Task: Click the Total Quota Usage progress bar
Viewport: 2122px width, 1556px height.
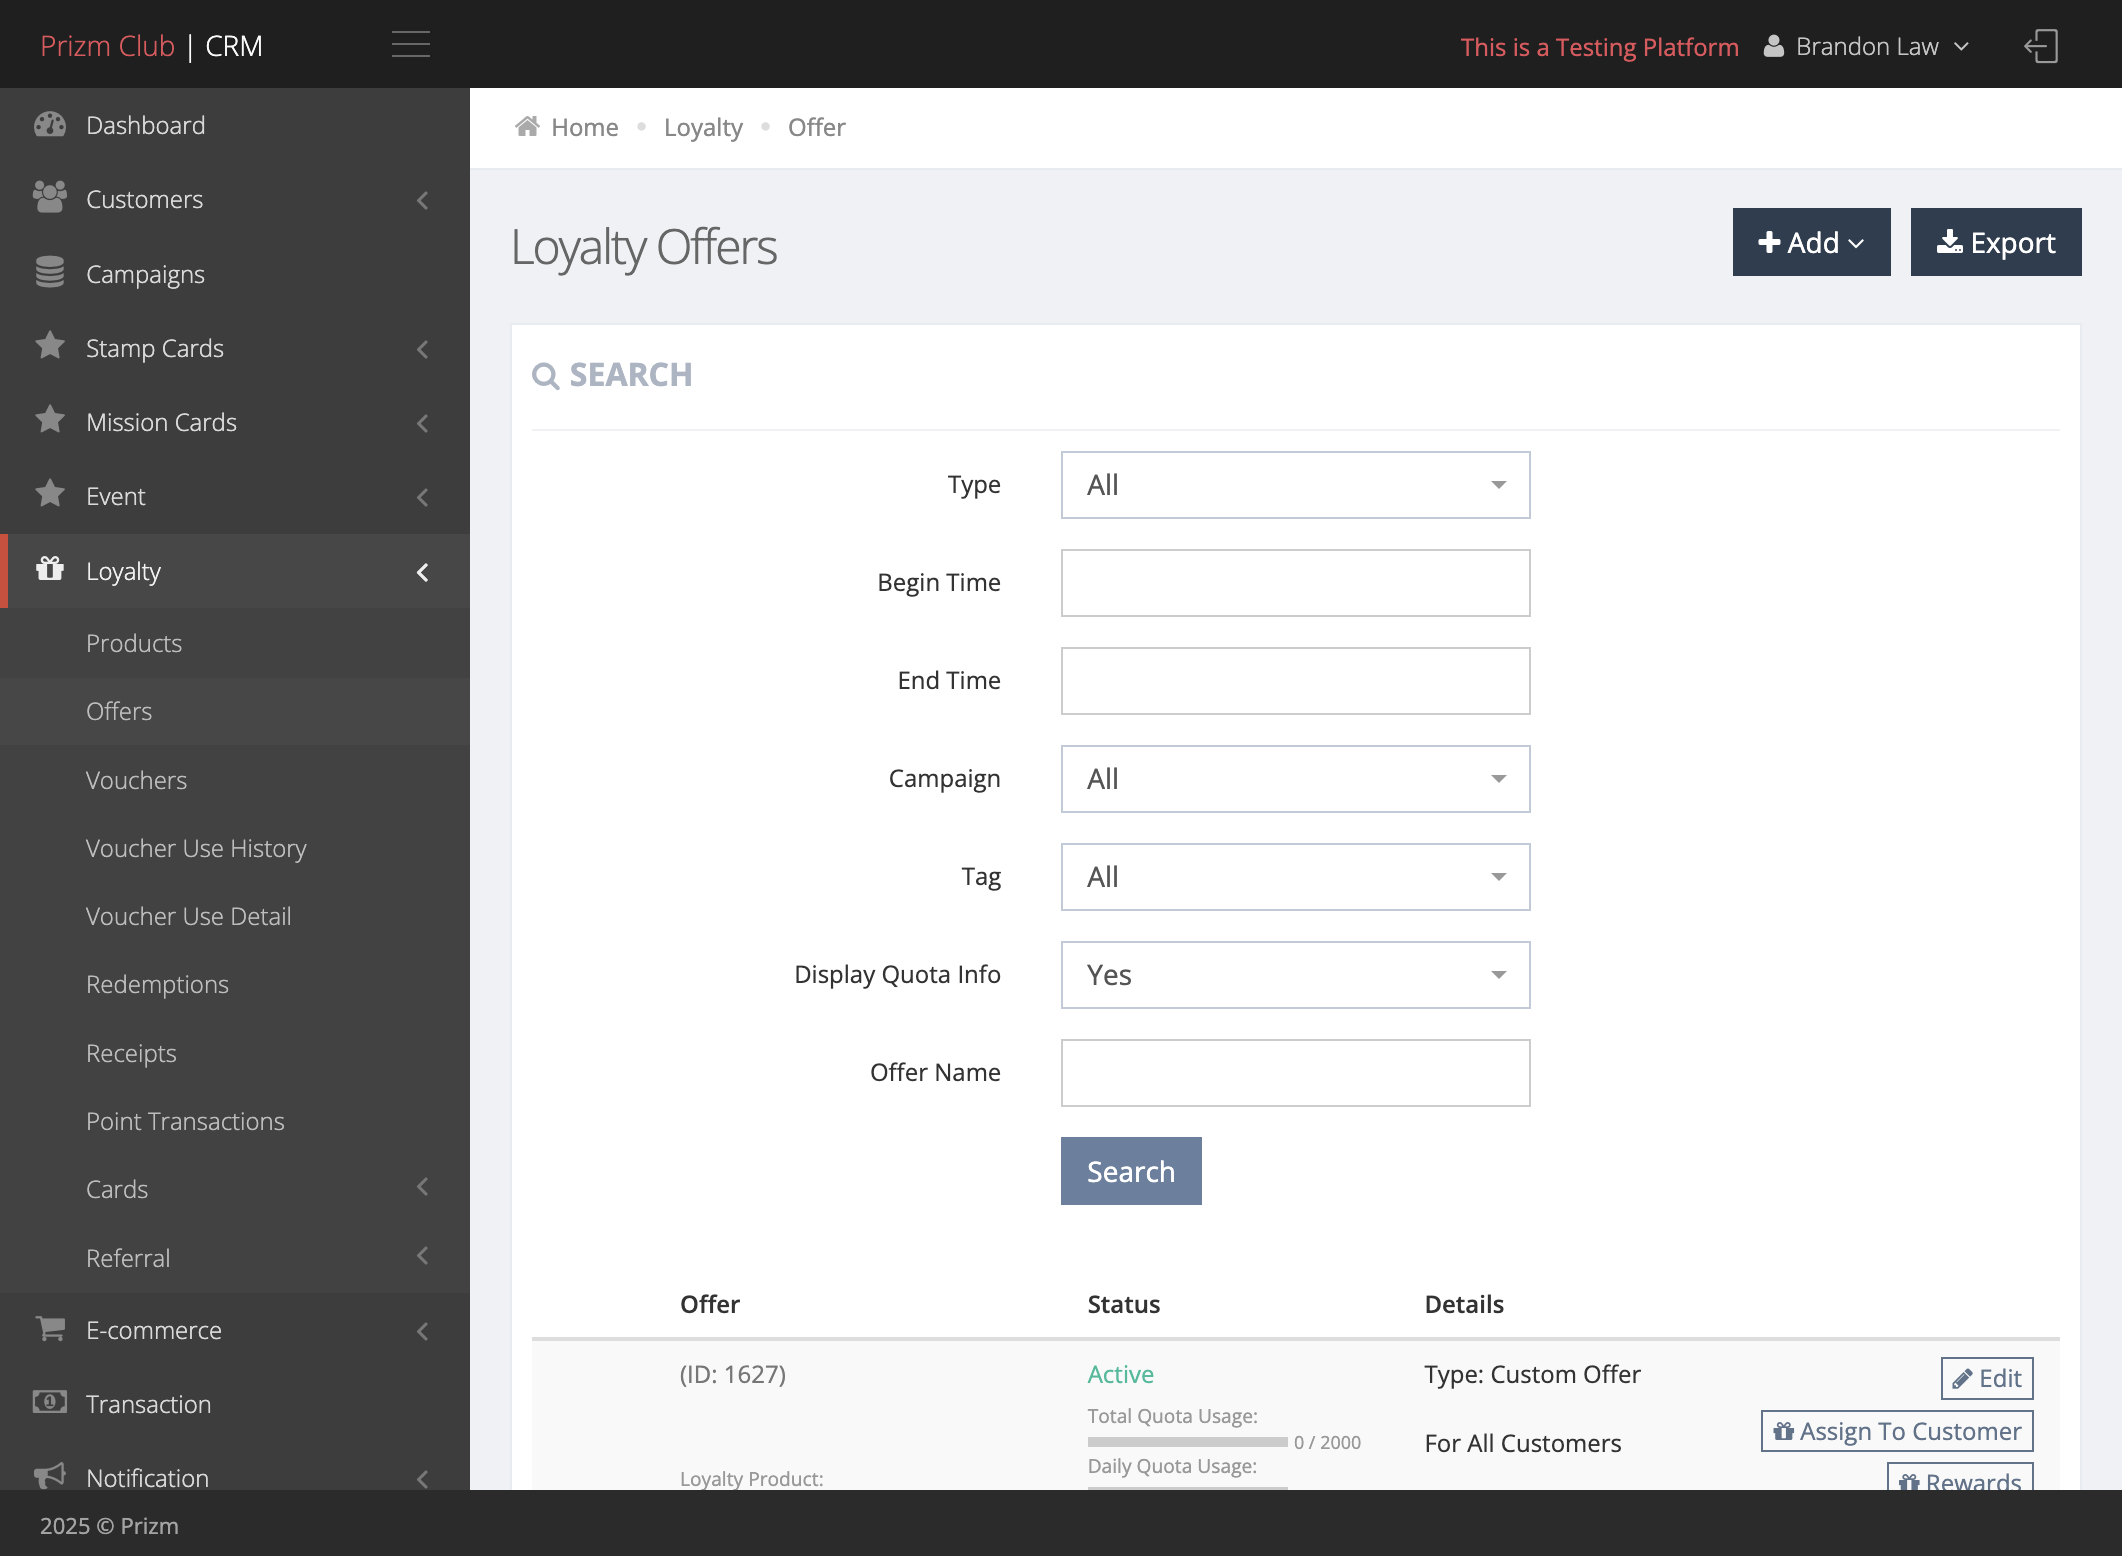Action: click(1187, 1442)
